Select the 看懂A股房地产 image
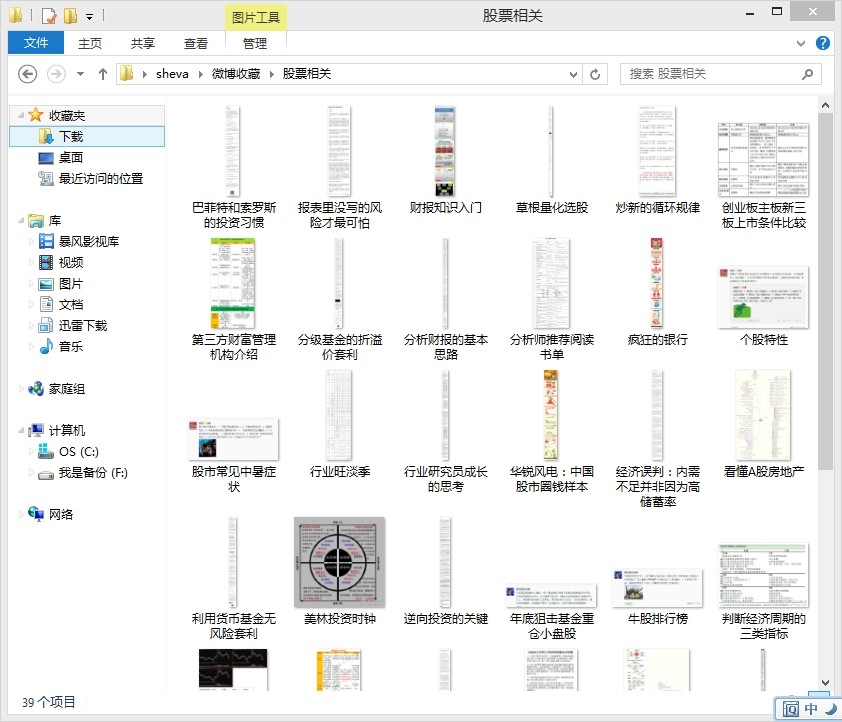The height and width of the screenshot is (722, 842). click(764, 425)
